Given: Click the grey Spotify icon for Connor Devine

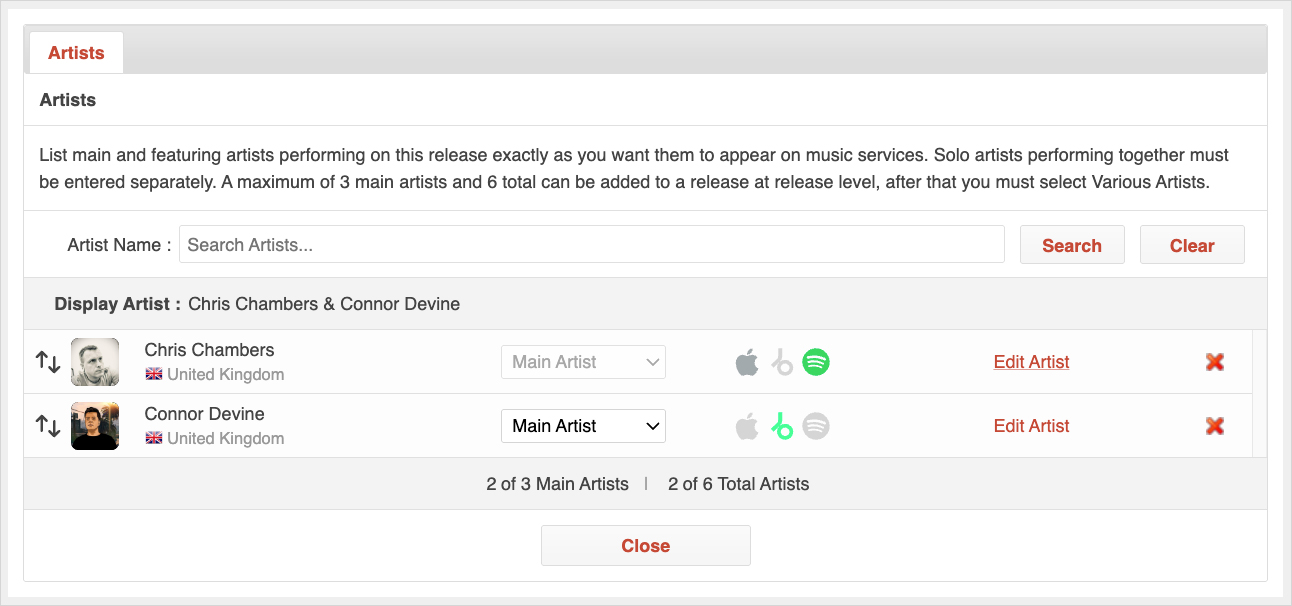Looking at the screenshot, I should [816, 426].
